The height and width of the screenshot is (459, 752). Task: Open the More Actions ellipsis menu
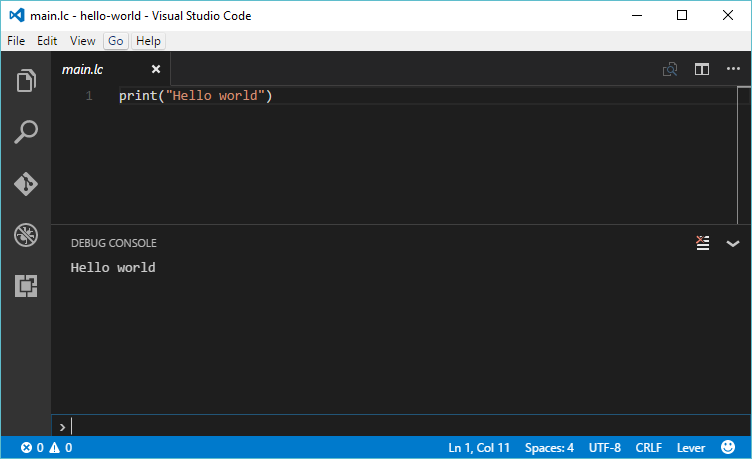pyautogui.click(x=733, y=69)
